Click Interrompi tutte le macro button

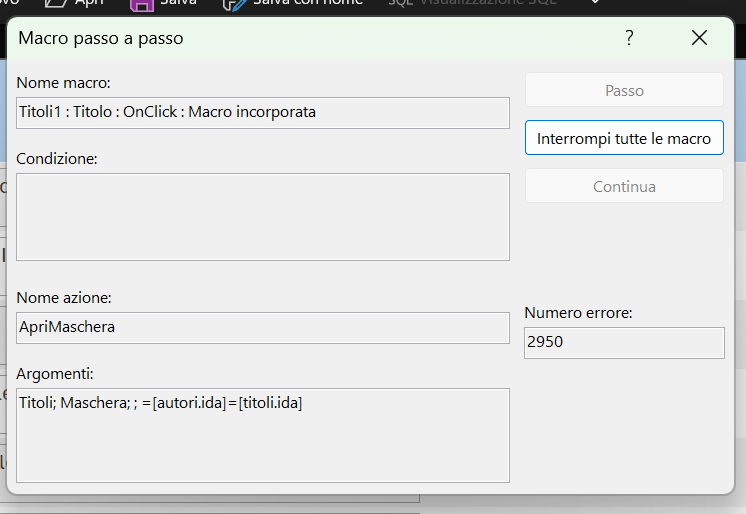624,138
